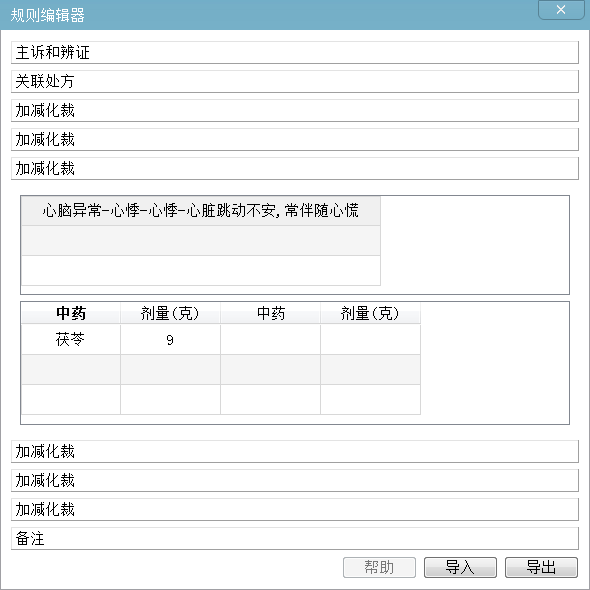This screenshot has width=590, height=590.
Task: Expand the 主诉和辨证 section header
Action: pos(295,53)
